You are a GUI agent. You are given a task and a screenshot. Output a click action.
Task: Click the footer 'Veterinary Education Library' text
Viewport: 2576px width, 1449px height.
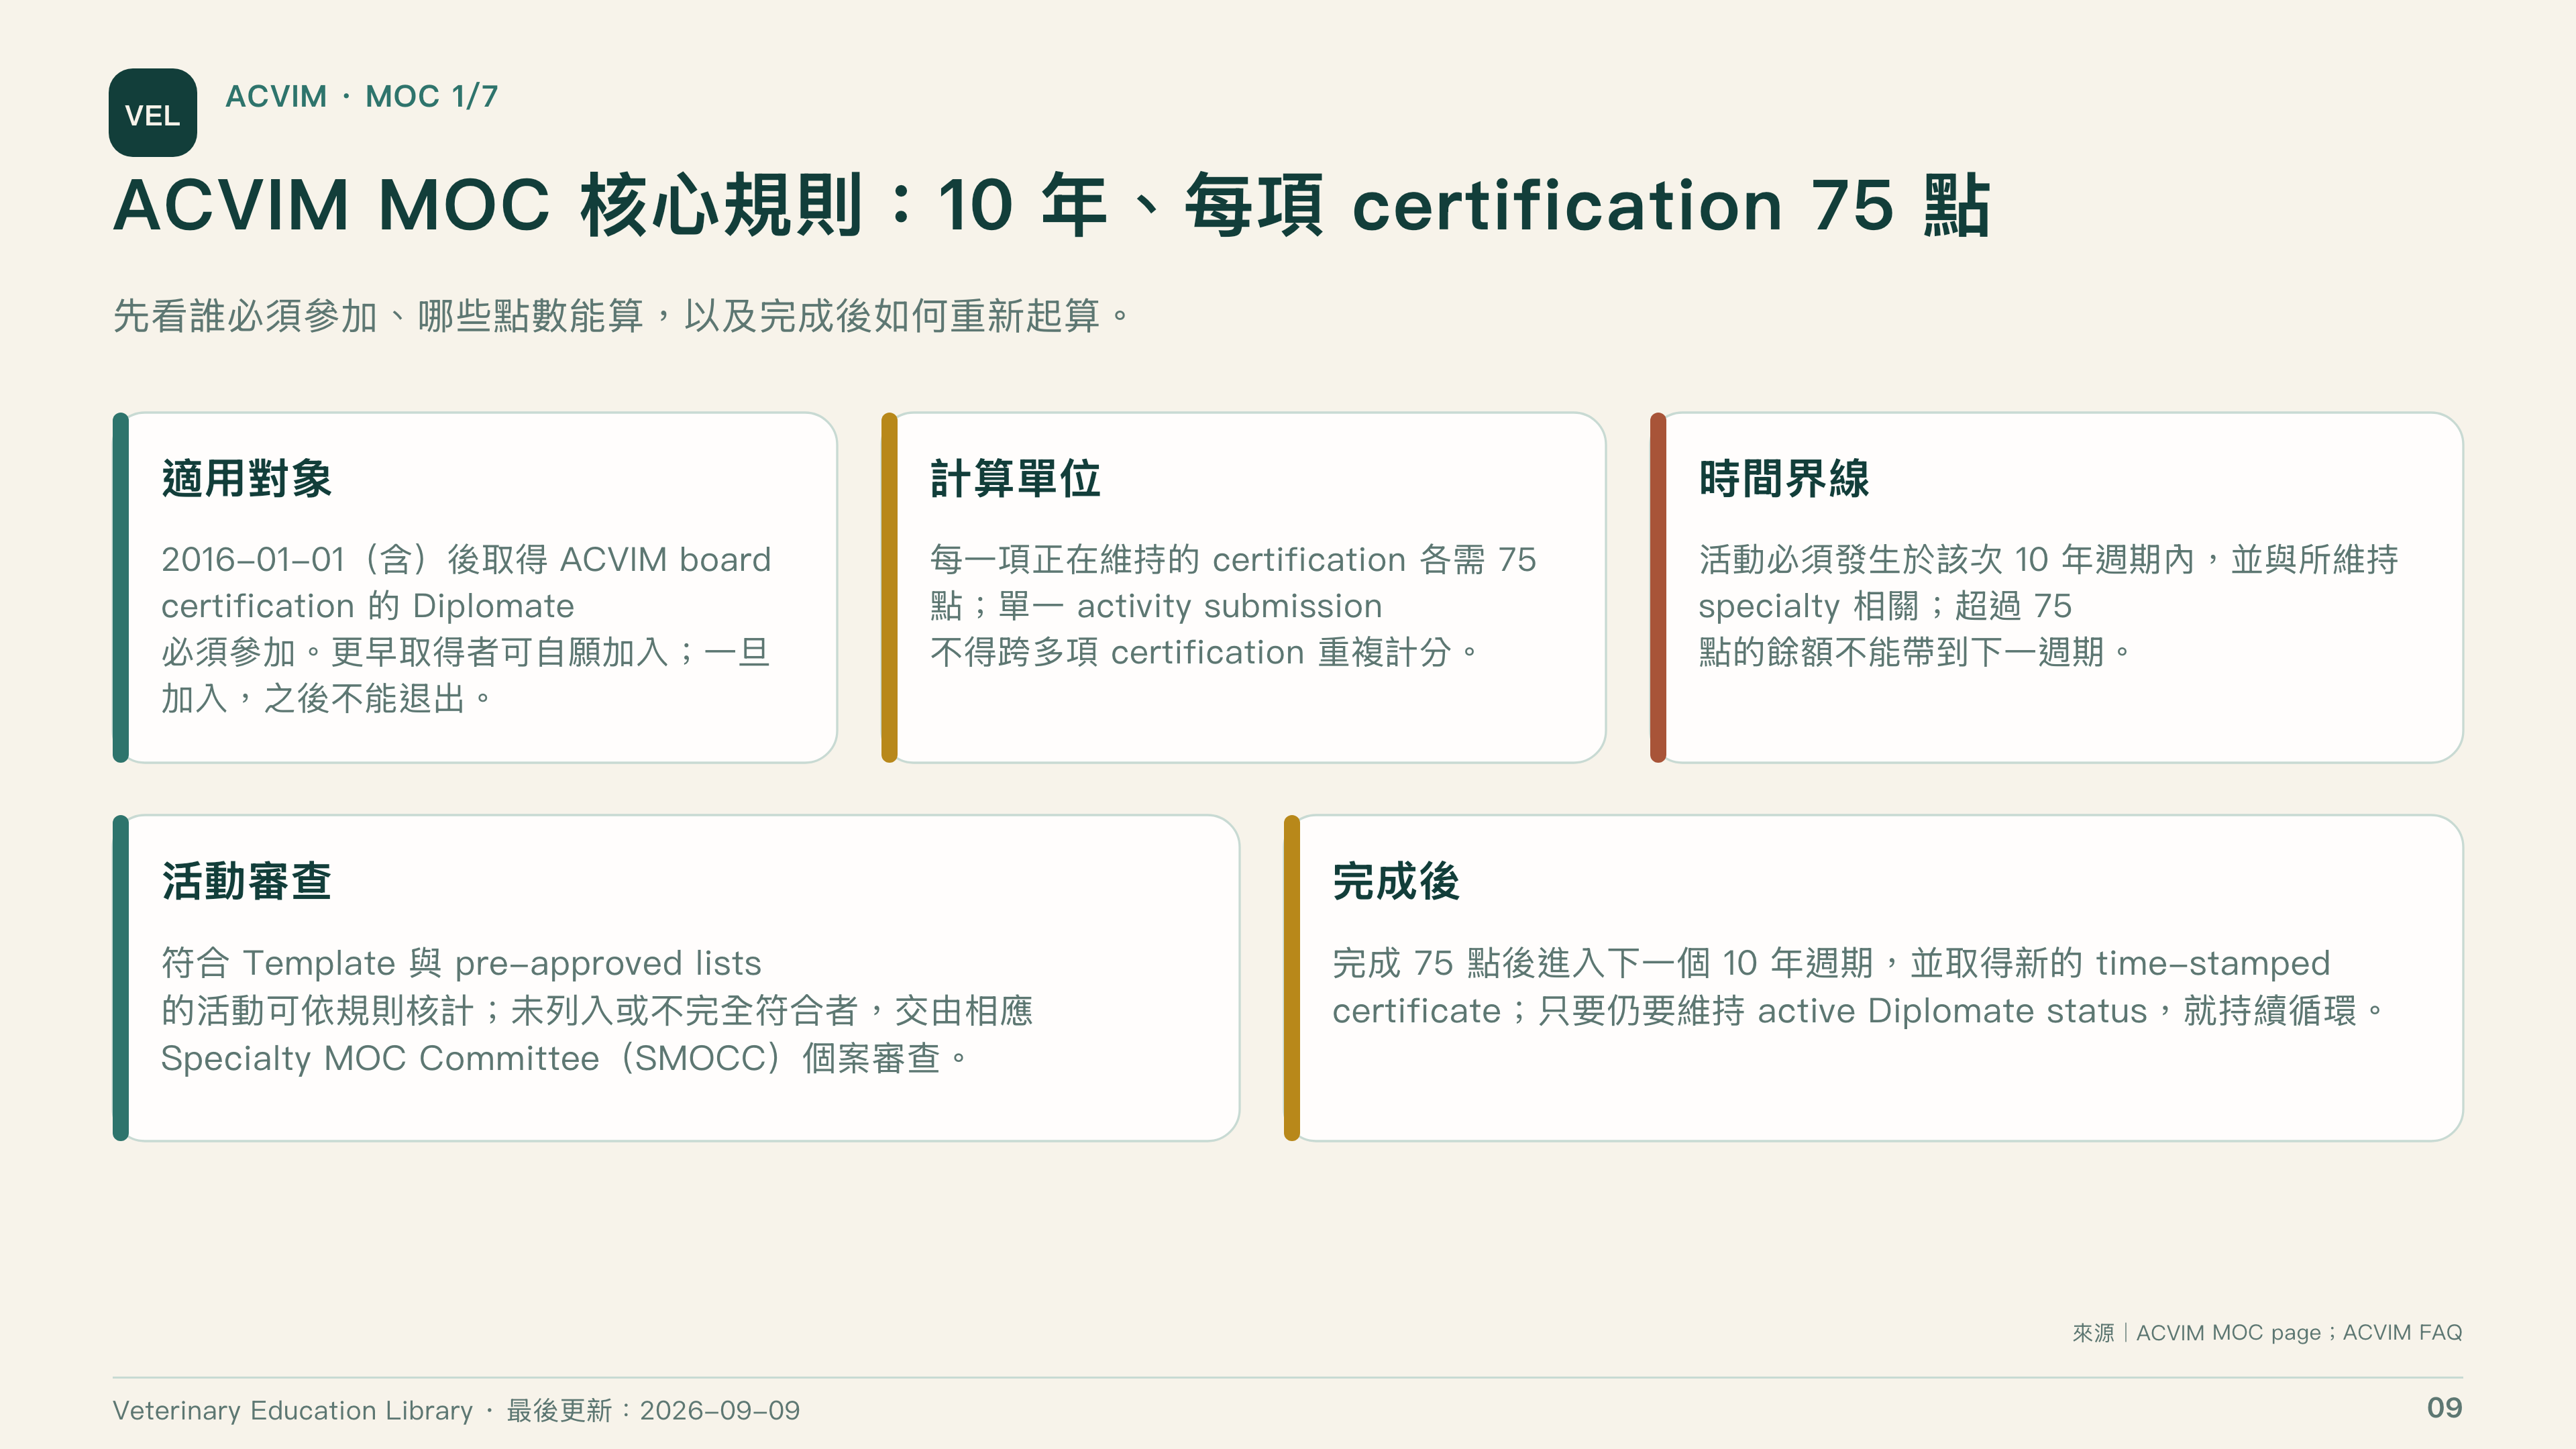(292, 1410)
